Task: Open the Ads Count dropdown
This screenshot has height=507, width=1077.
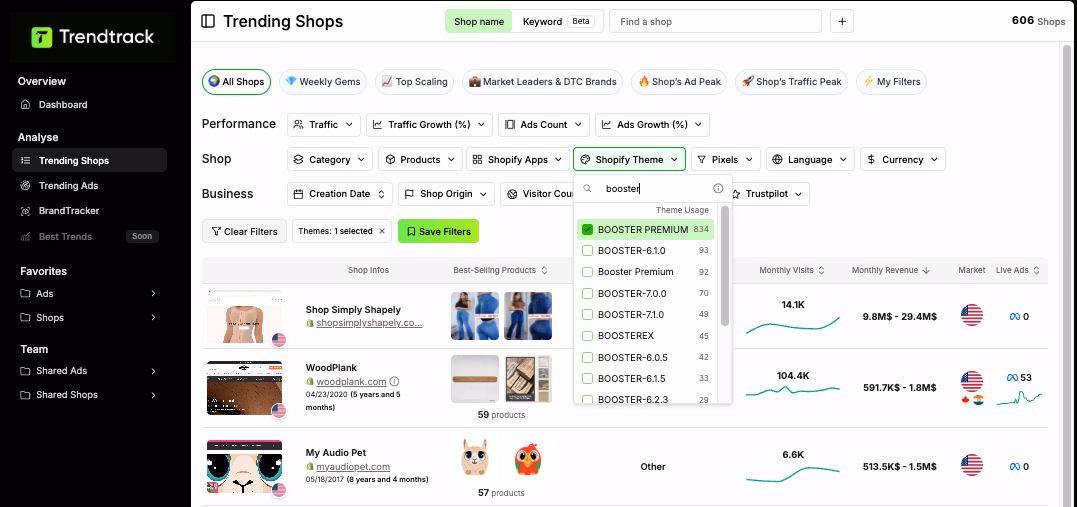Action: [x=544, y=124]
